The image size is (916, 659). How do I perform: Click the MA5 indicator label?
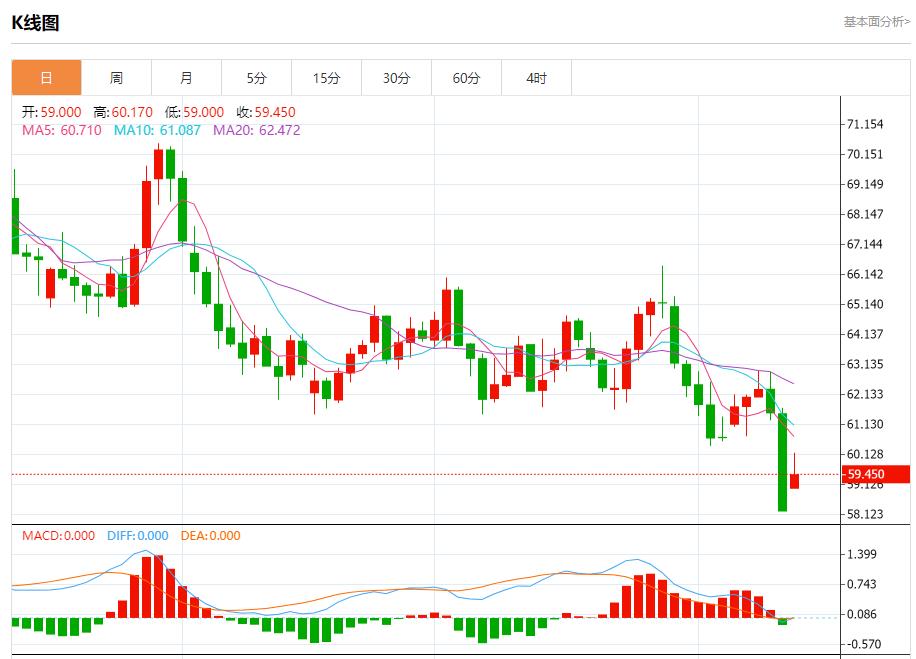coord(61,130)
